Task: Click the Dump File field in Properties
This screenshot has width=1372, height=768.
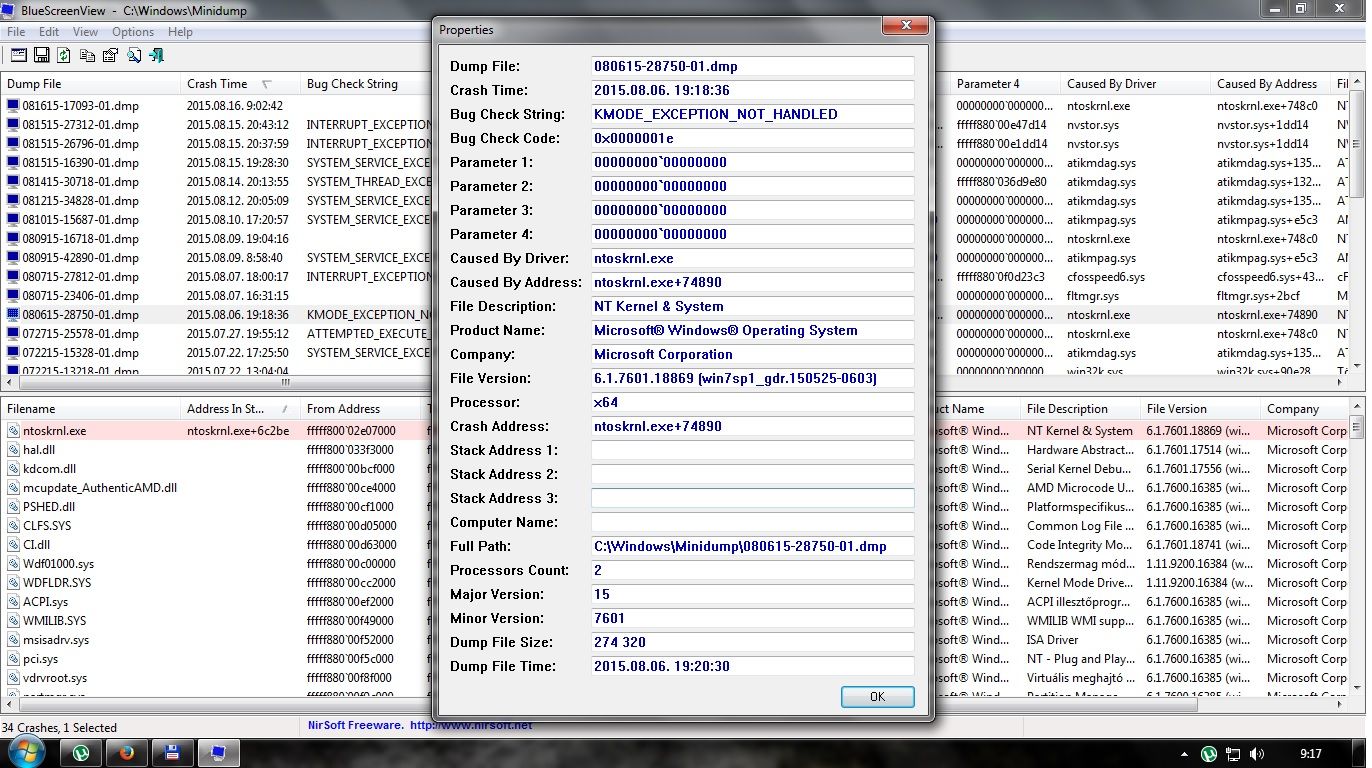Action: [x=753, y=66]
